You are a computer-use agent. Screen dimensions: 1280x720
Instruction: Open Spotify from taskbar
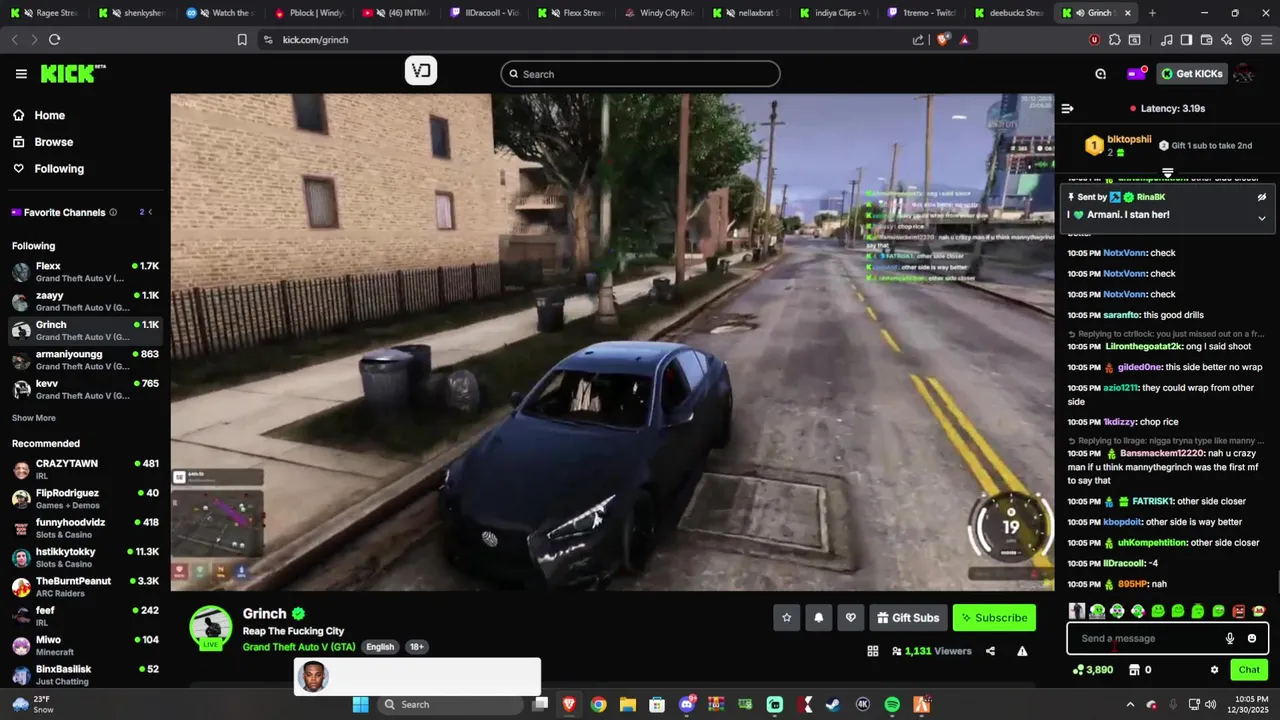[892, 704]
